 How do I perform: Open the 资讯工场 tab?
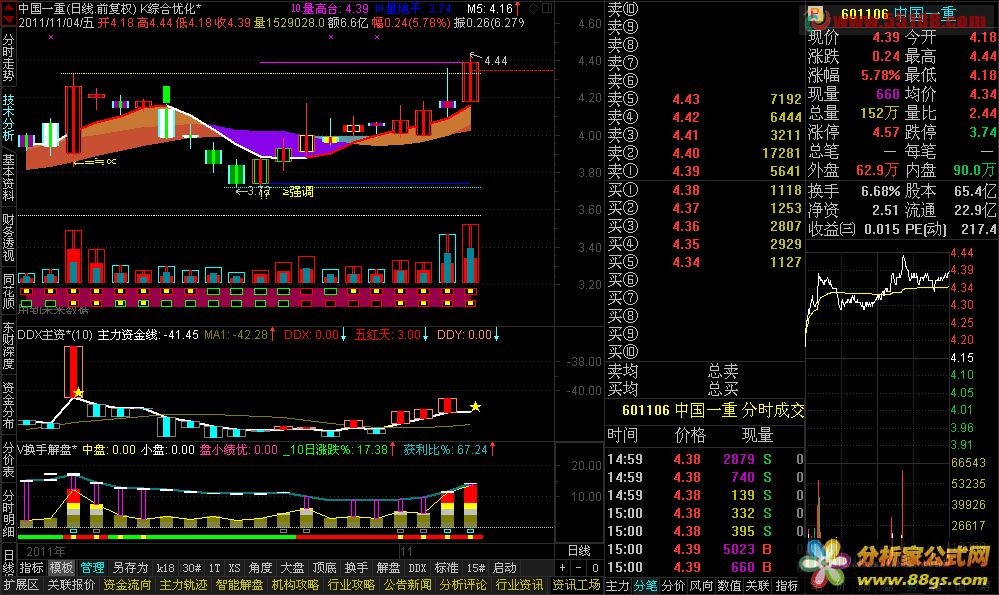click(x=576, y=585)
